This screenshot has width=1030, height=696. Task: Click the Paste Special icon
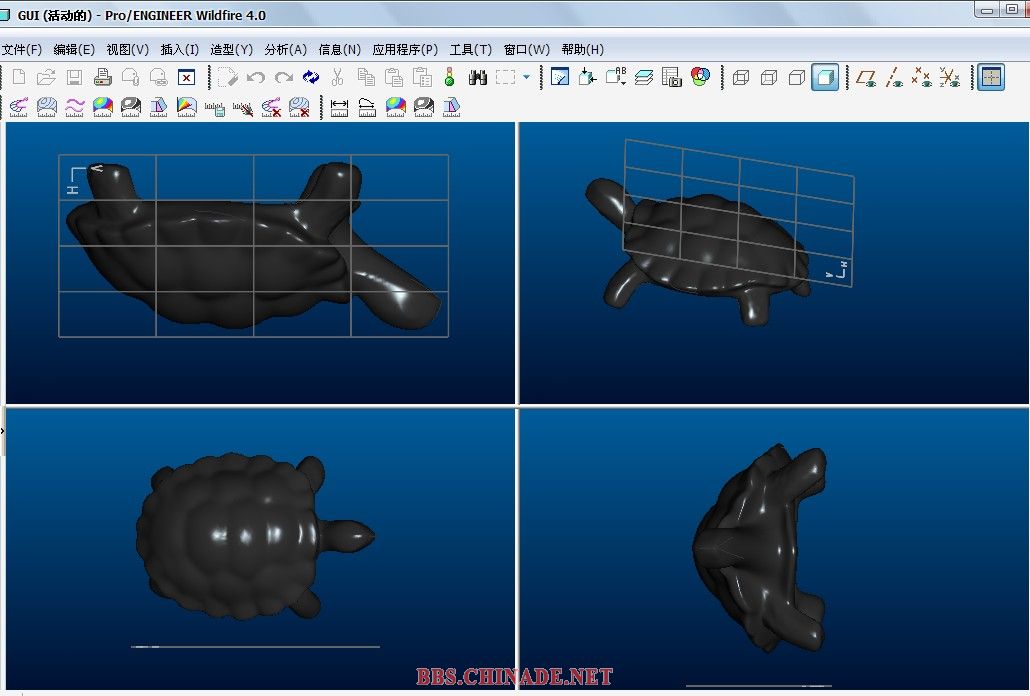[422, 77]
